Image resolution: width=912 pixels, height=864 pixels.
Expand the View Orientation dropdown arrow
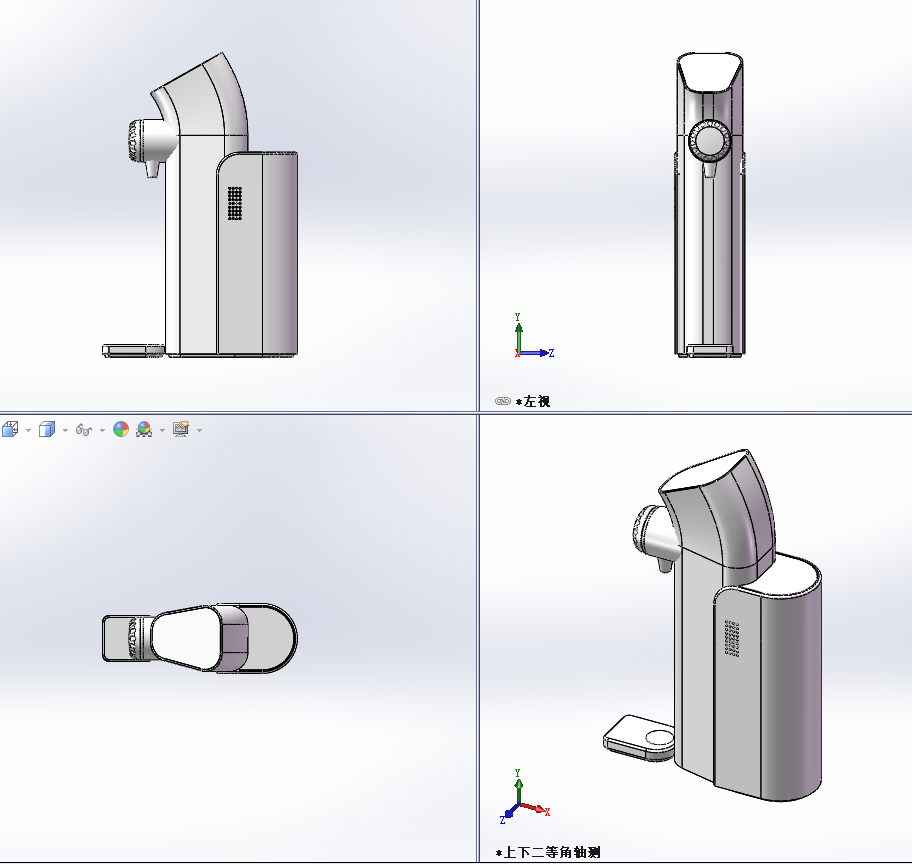[28, 431]
